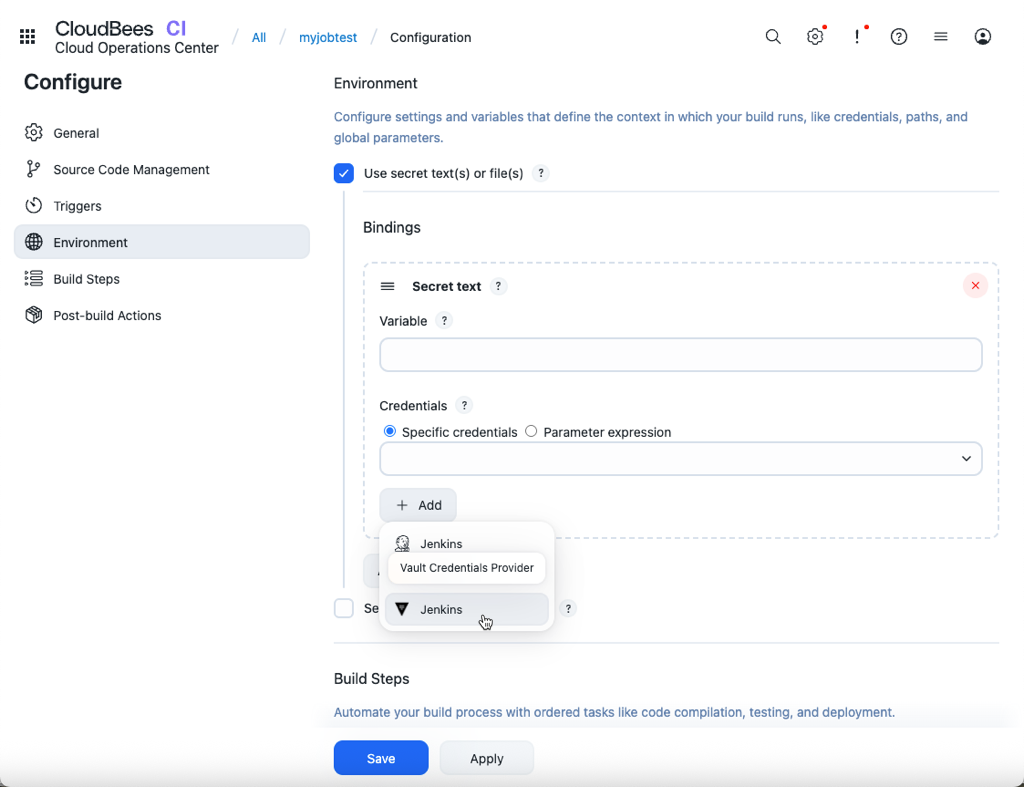Click the search magnifier icon
This screenshot has height=787, width=1024.
pos(773,37)
